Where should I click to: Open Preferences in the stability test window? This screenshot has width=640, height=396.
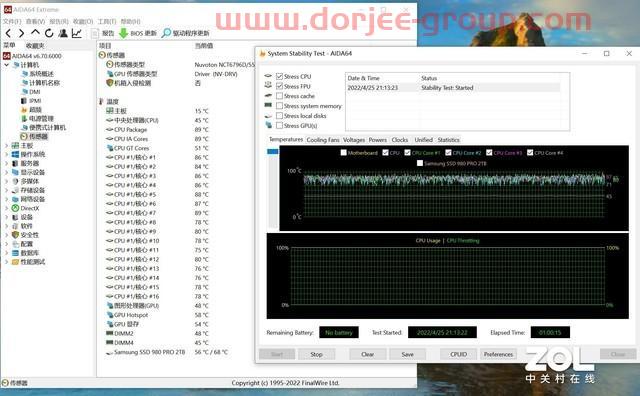point(498,354)
